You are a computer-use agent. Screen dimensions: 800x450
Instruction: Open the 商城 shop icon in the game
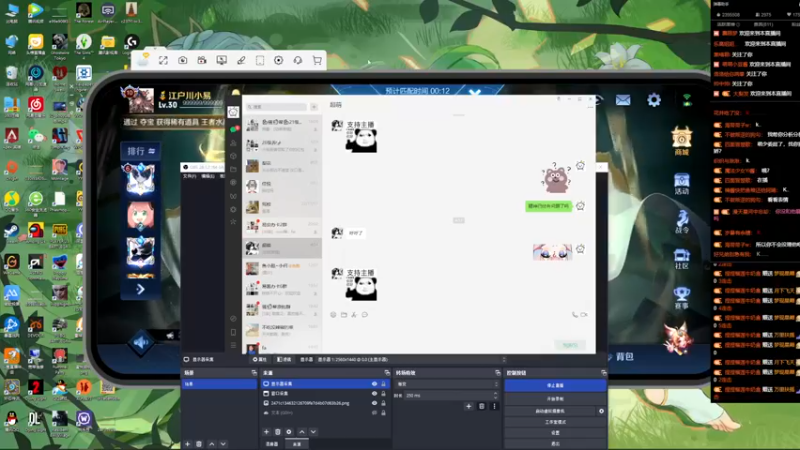(x=682, y=141)
